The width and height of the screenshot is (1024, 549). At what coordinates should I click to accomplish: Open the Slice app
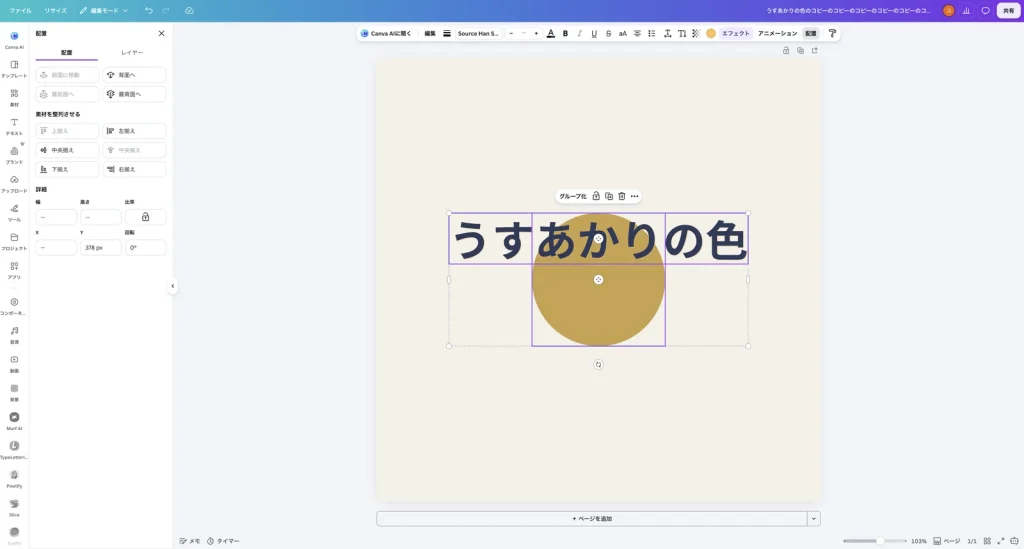(14, 507)
